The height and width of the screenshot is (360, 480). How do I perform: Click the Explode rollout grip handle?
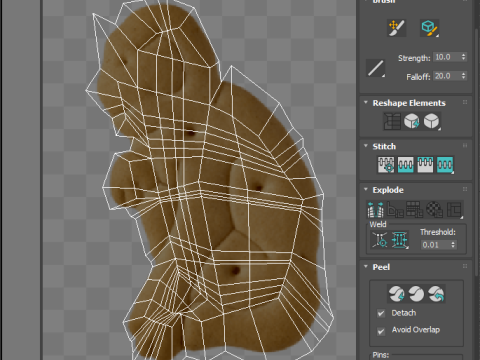point(465,189)
